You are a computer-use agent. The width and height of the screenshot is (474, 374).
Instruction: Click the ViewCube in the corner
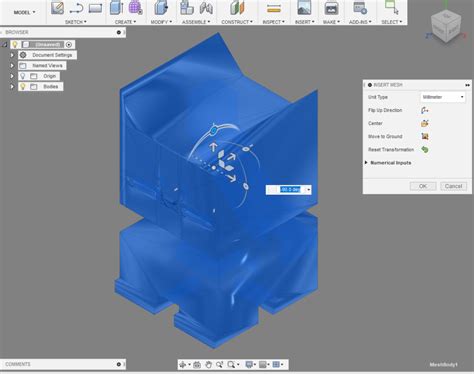click(x=446, y=26)
